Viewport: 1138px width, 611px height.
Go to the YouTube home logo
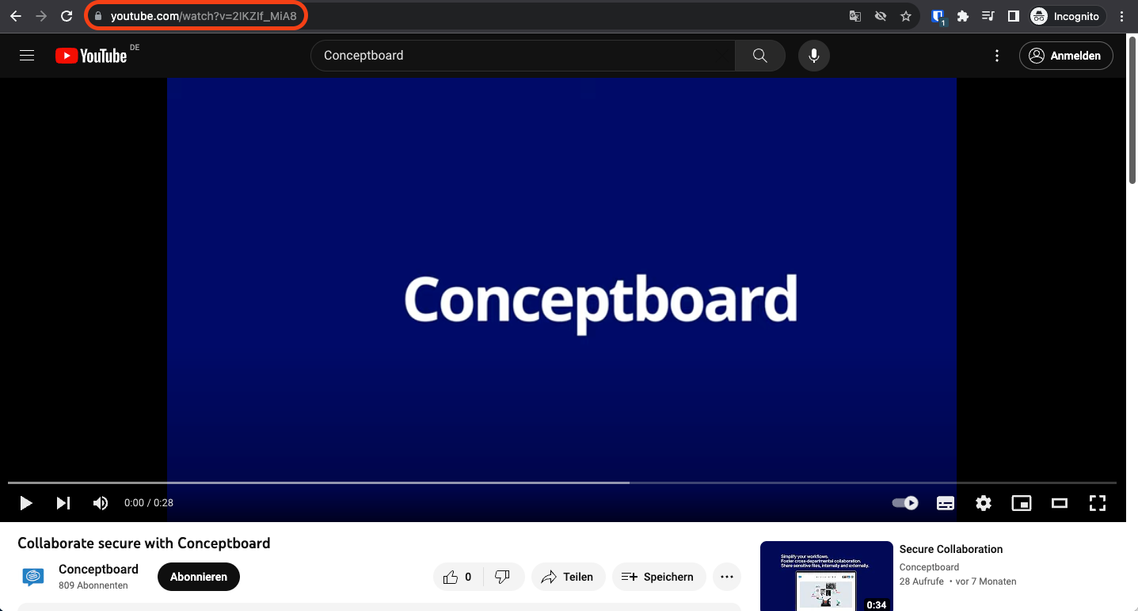tap(91, 56)
